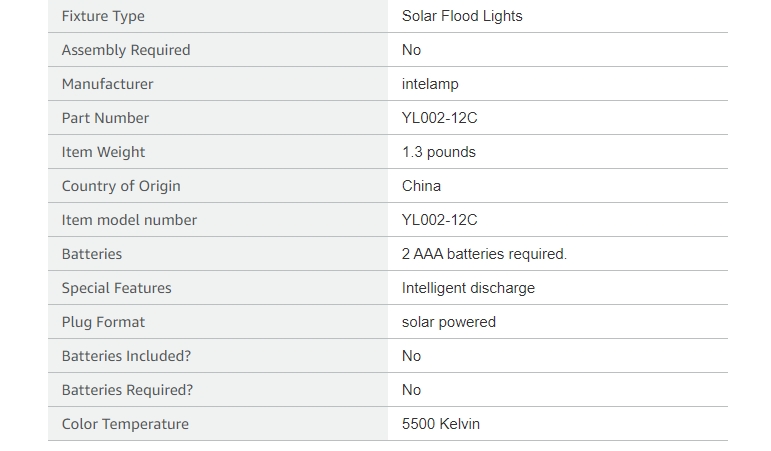Select the Solar Flood Lights value
This screenshot has width=771, height=451.
click(462, 16)
